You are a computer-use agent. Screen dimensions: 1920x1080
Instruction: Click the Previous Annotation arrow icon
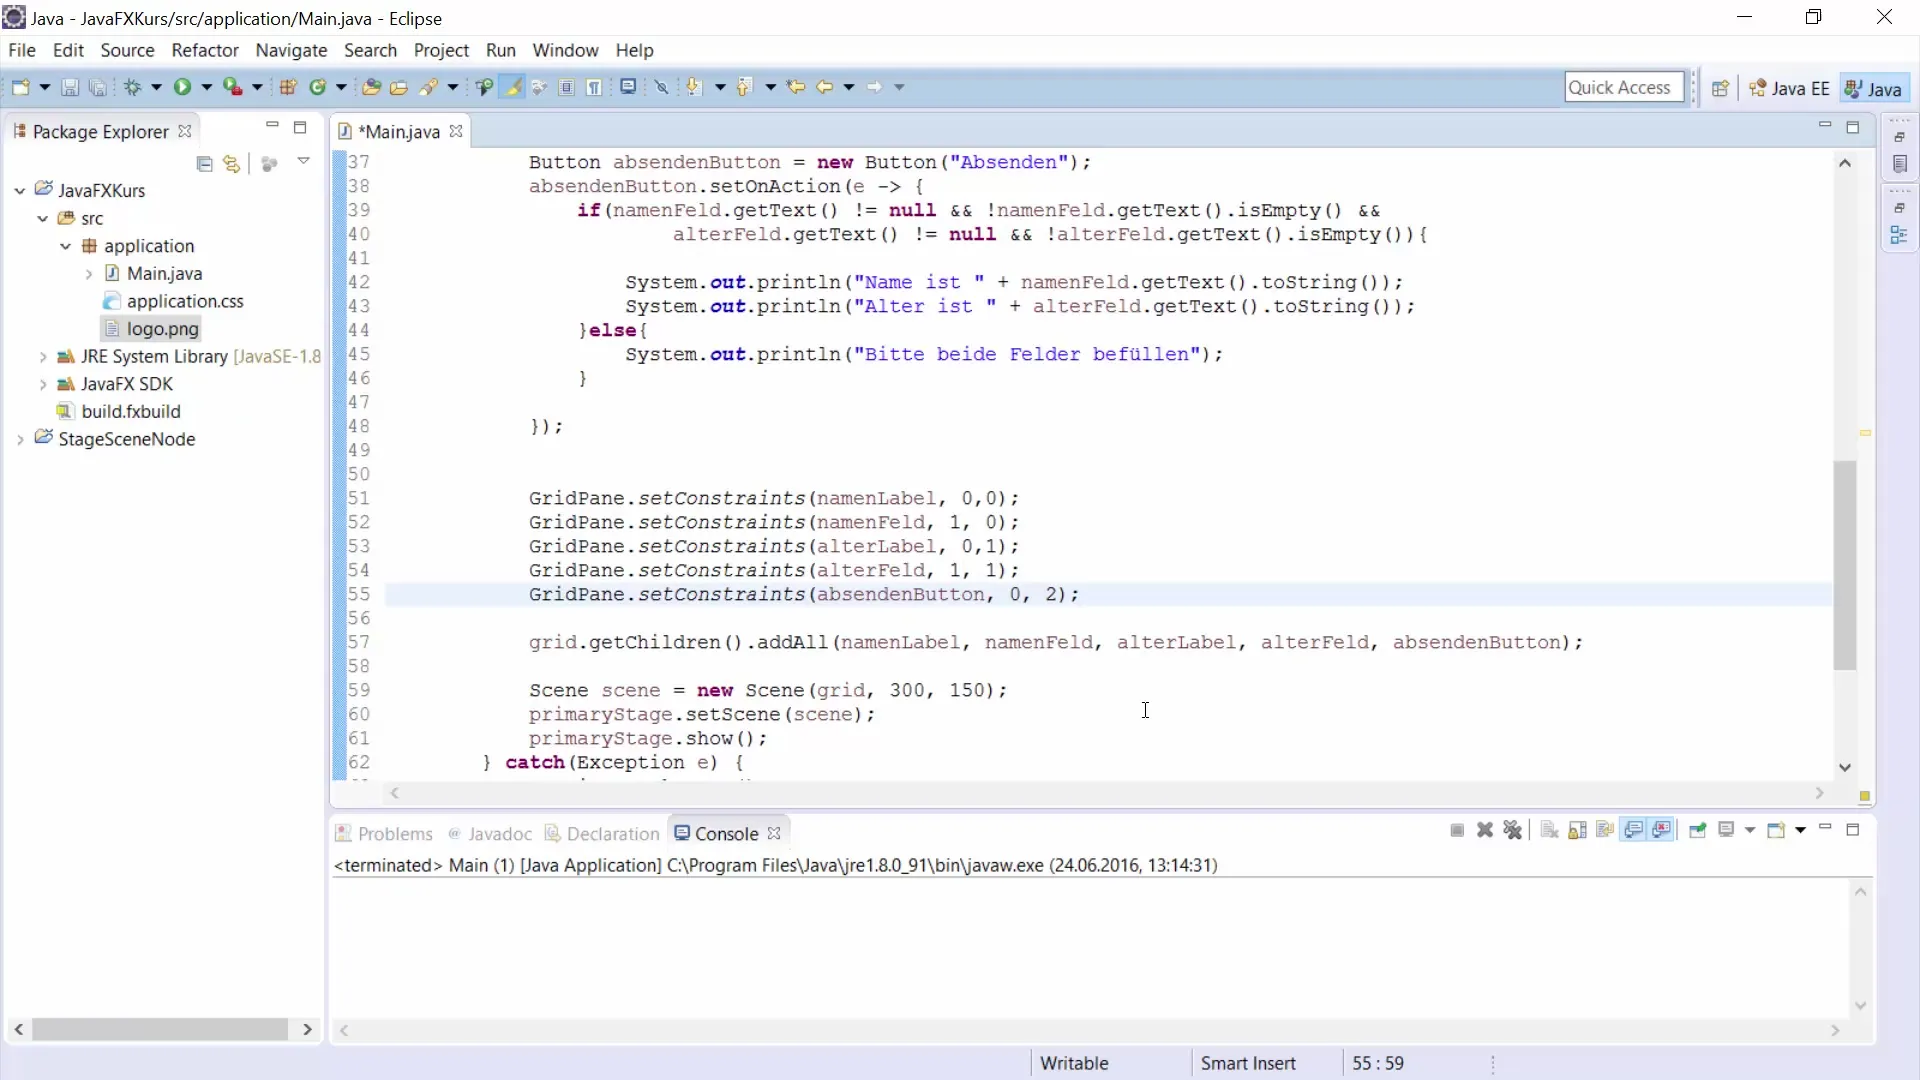point(743,87)
